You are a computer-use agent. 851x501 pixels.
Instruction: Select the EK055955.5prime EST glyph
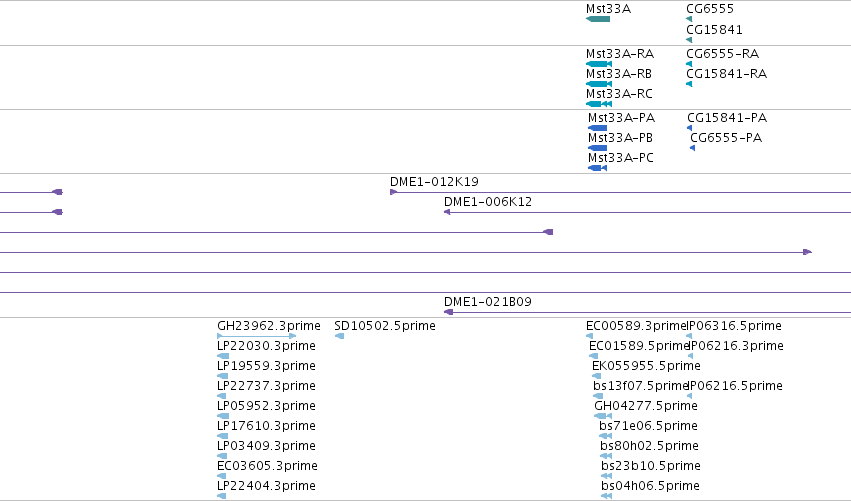(x=596, y=376)
